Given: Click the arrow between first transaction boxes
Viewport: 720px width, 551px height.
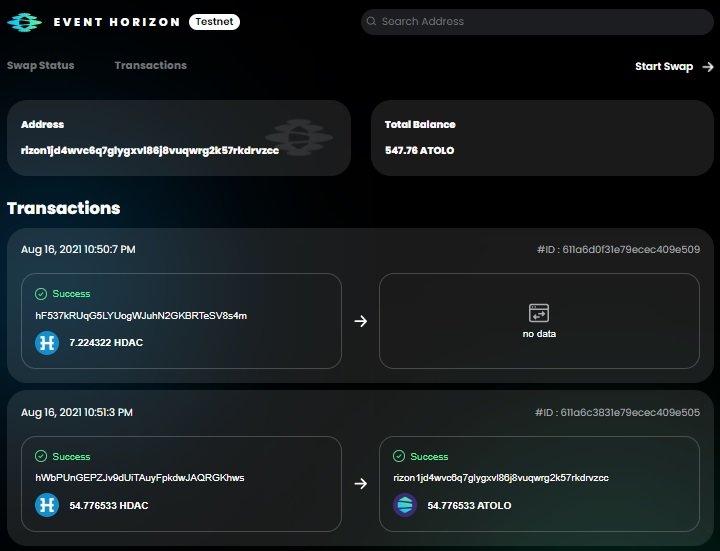Looking at the screenshot, I should click(x=360, y=321).
